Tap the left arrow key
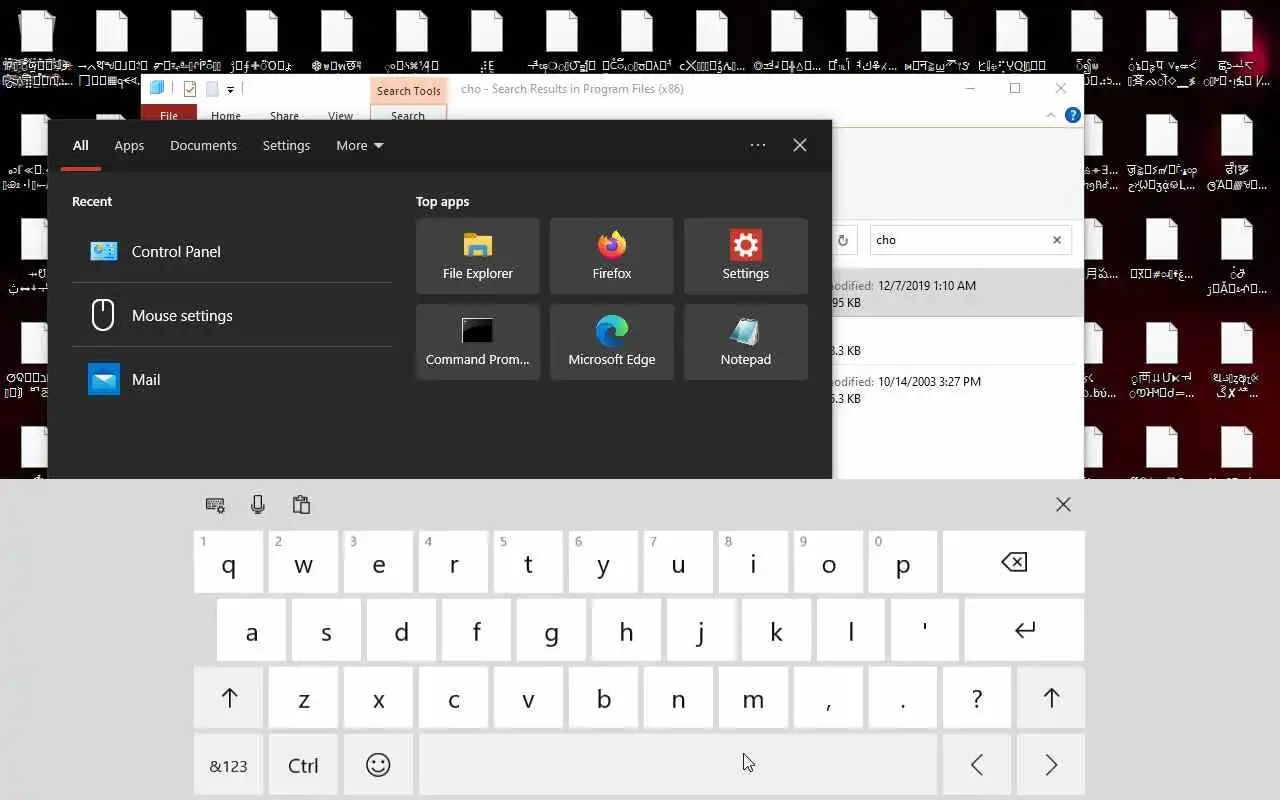1280x800 pixels. pos(977,766)
